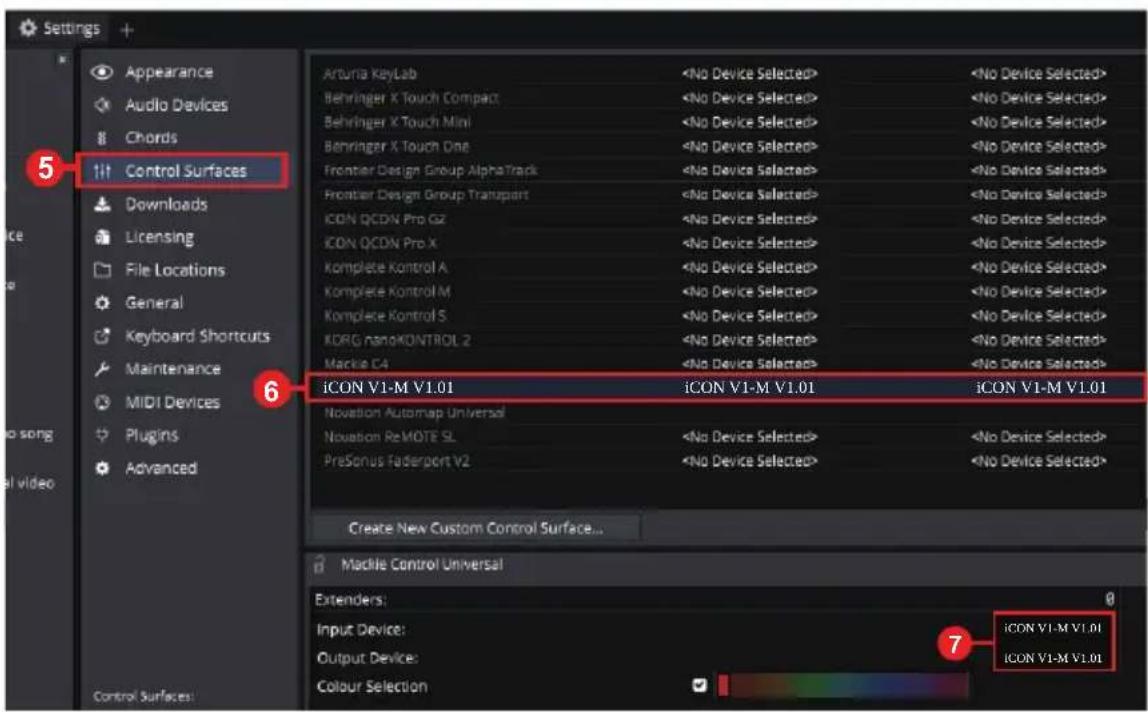The image size is (1148, 712).
Task: Click the faders icon beside Control Surfaces
Action: pyautogui.click(x=102, y=171)
